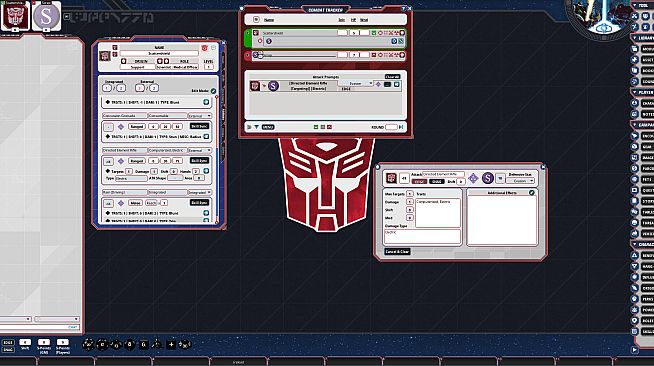Toggle red hostile faction visibility in Combat Tracker footer
Viewport: 654px width, 366px height.
click(329, 127)
